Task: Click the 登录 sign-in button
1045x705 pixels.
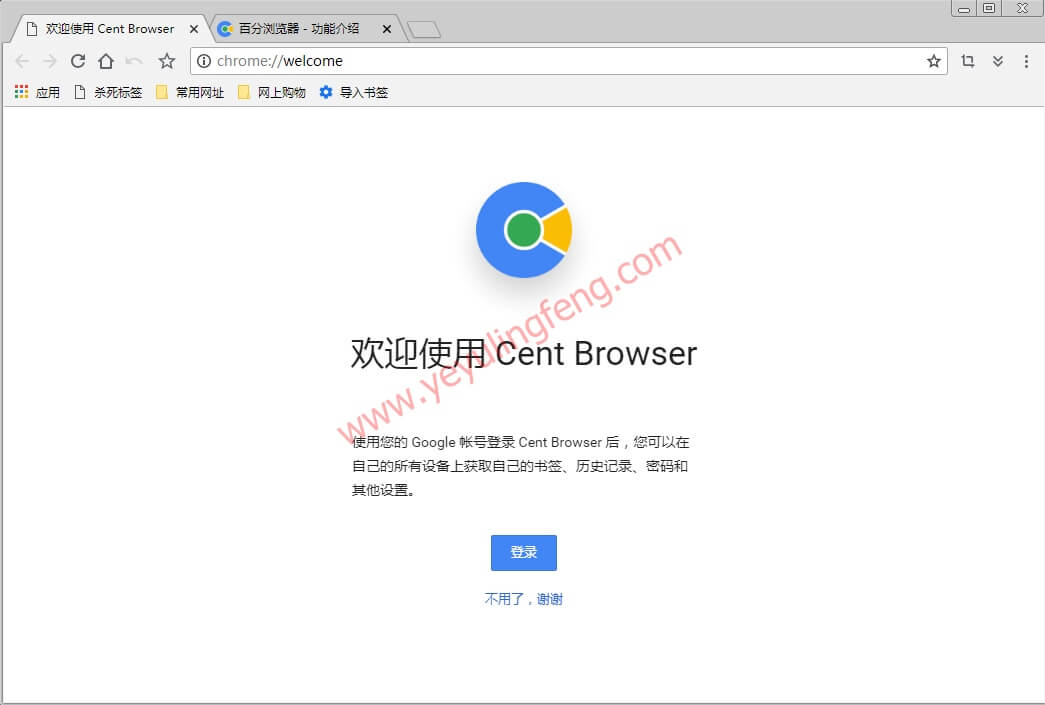Action: tap(523, 552)
